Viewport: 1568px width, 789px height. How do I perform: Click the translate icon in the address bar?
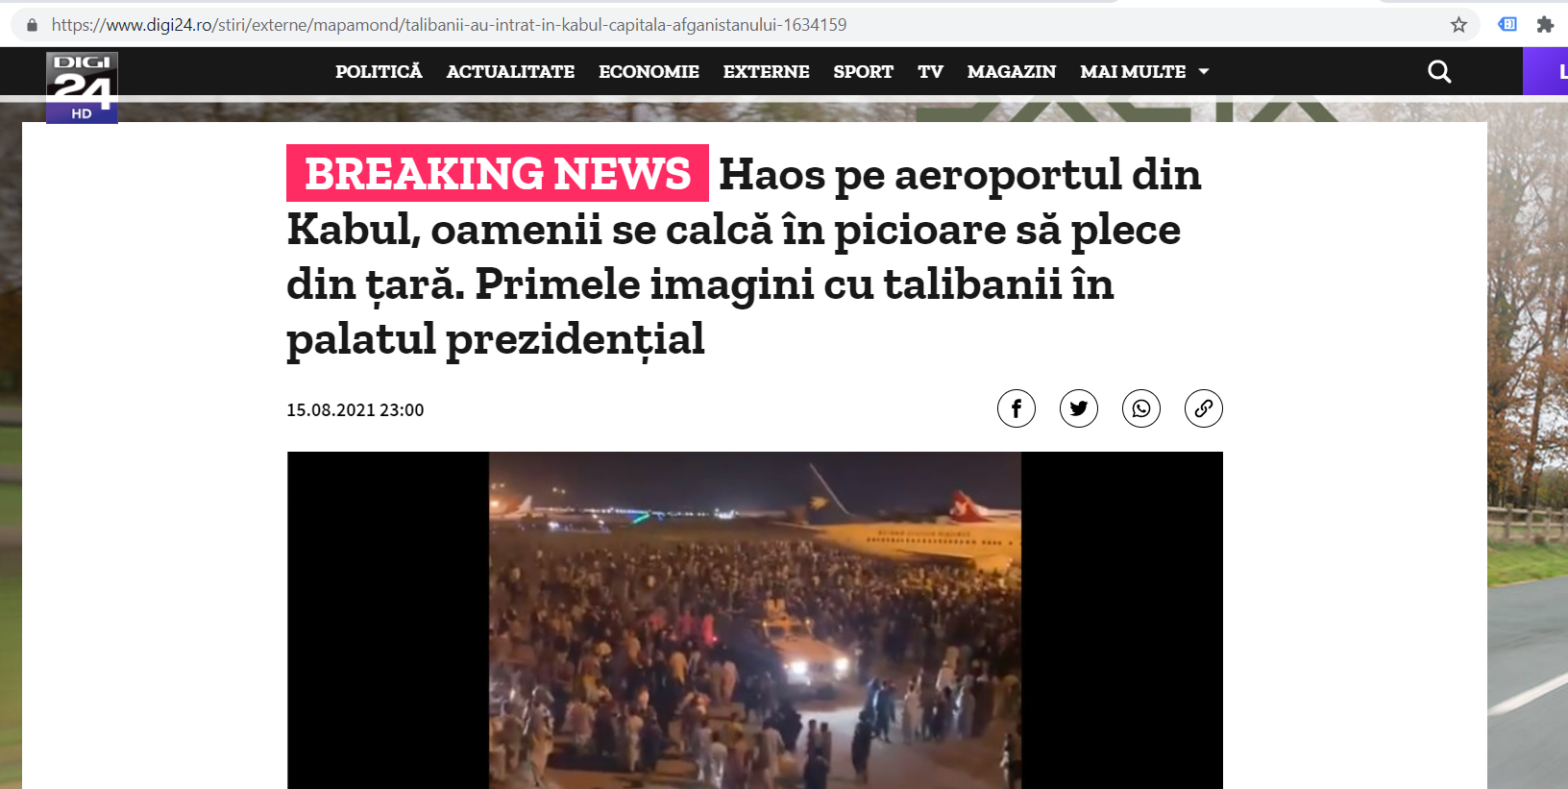pos(1507,25)
